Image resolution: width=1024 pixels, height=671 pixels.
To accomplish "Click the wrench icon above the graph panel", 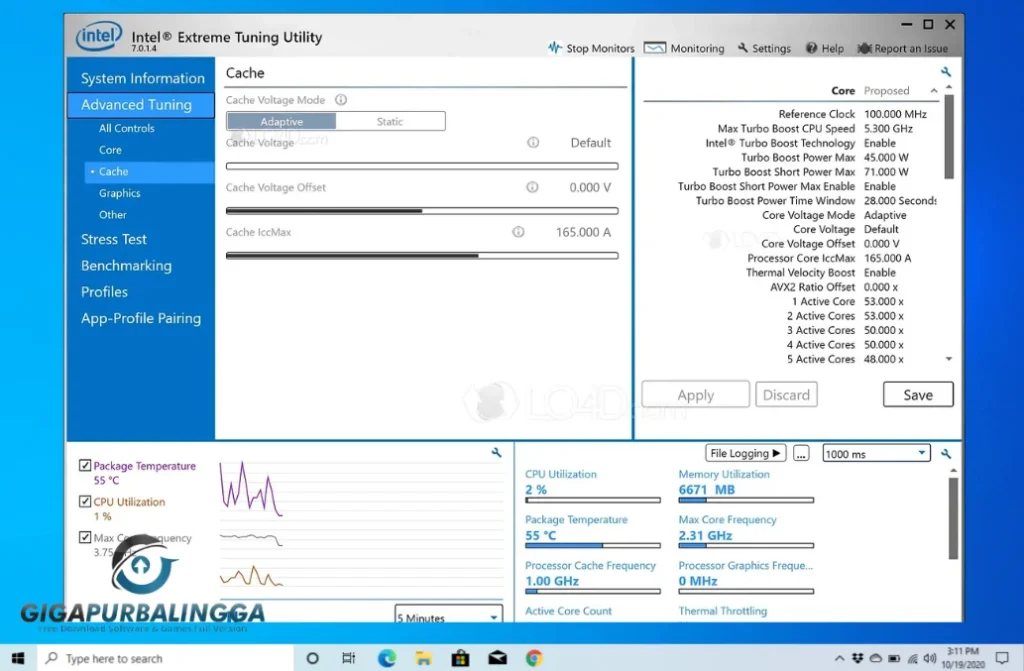I will (x=496, y=452).
